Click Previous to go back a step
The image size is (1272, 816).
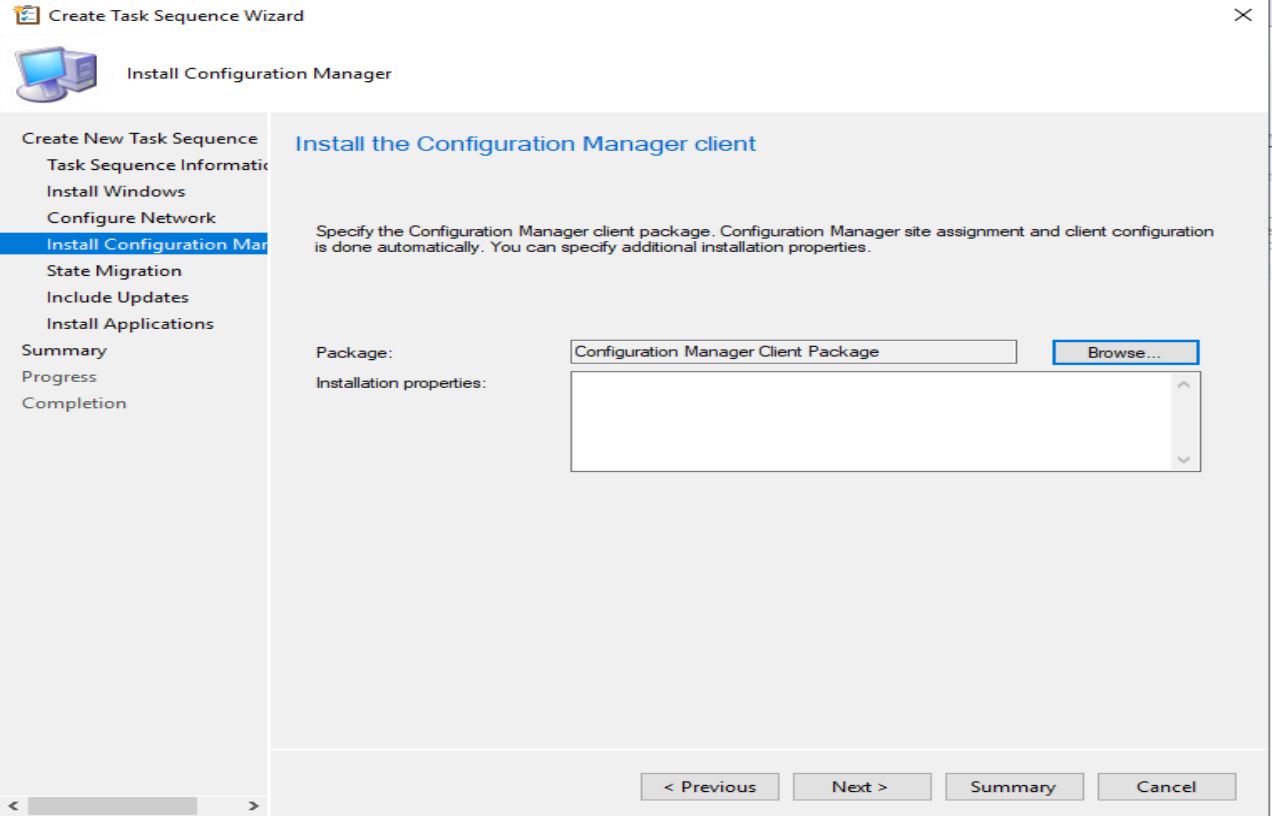[710, 786]
